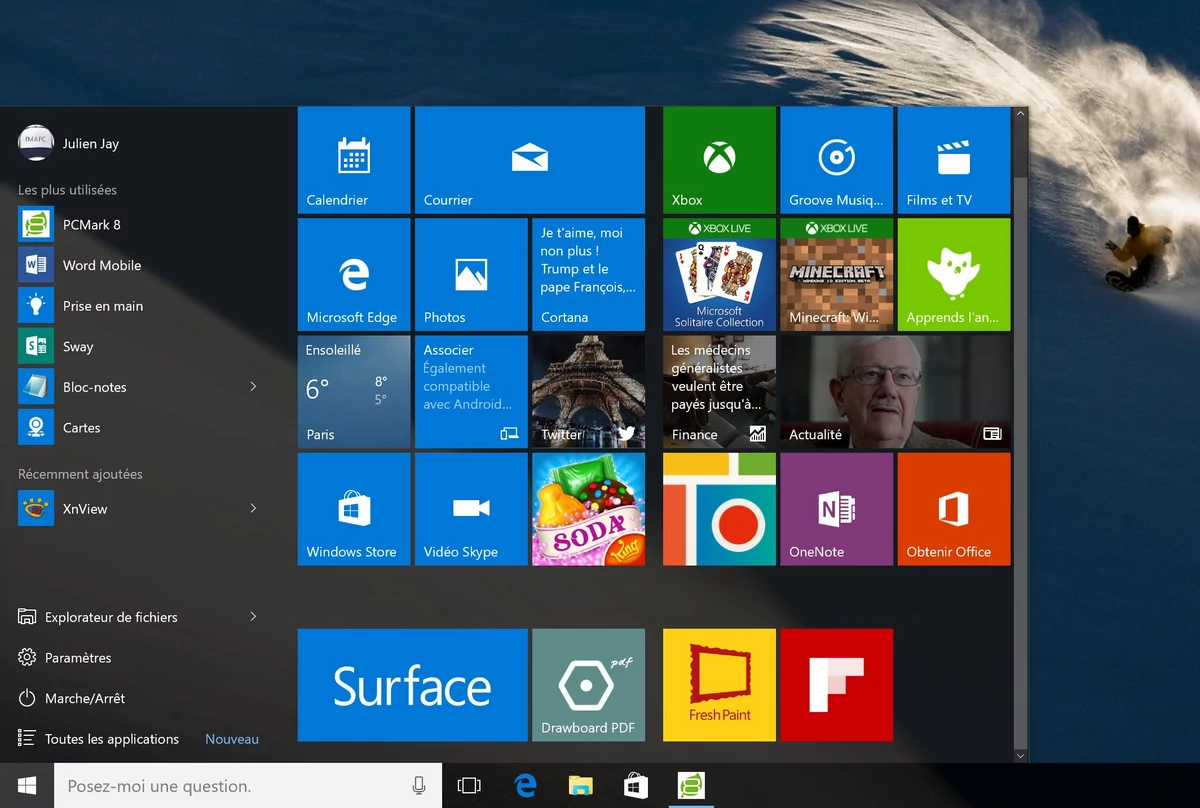Open the Duolingo Apprends l'anglais tile
This screenshot has width=1200, height=808.
point(954,275)
